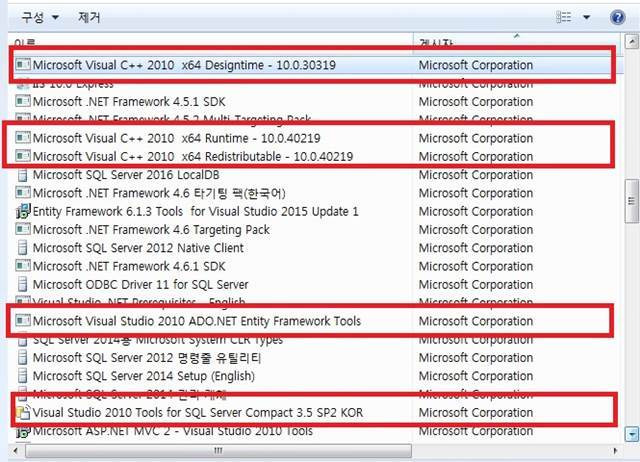Click vertical scrollbar up arrow
This screenshot has width=640, height=462.
[631, 41]
